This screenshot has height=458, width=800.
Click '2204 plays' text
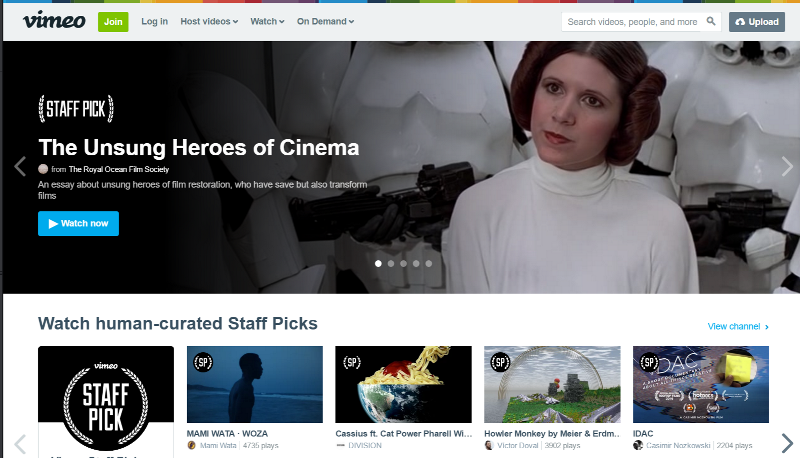pos(734,445)
